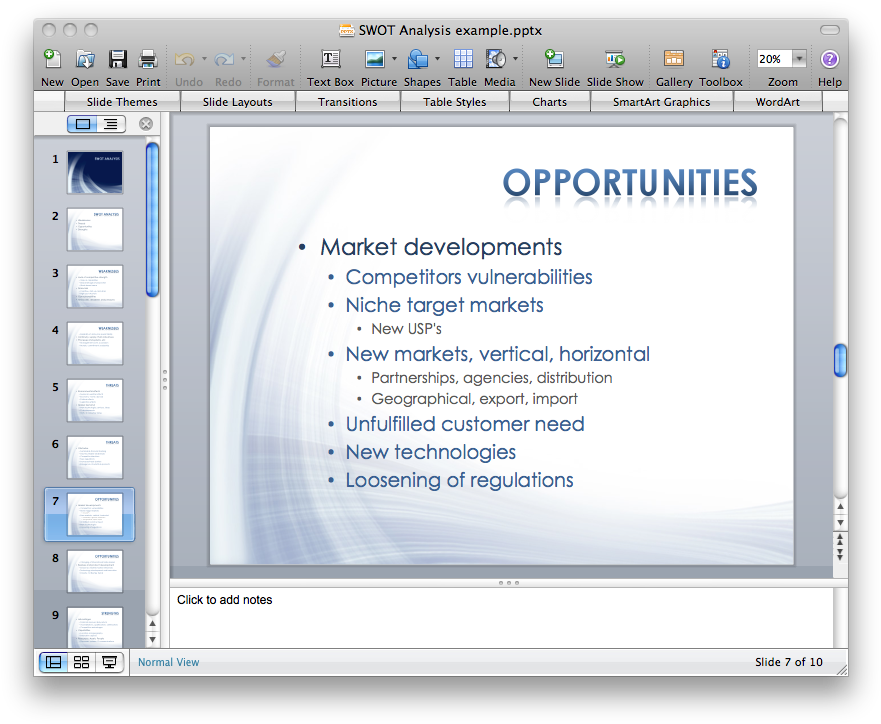Click the Save icon in toolbar
The height and width of the screenshot is (724, 881).
(x=117, y=60)
